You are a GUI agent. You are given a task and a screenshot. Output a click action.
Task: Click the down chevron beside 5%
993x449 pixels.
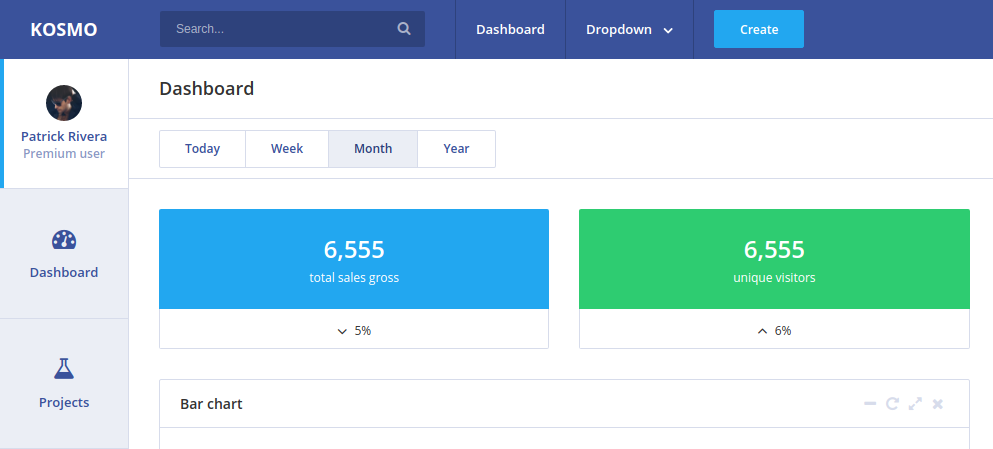[x=342, y=331]
